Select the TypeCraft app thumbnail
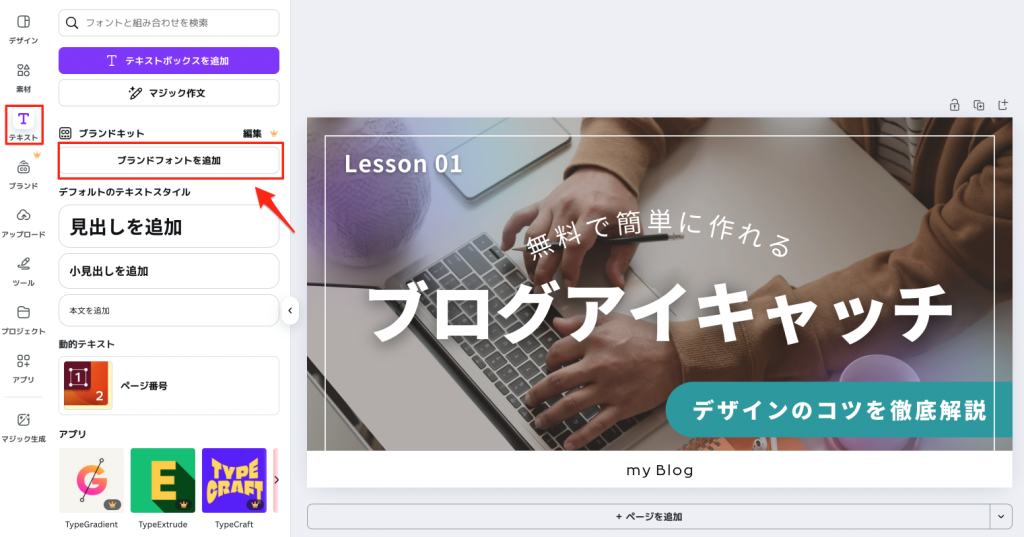The image size is (1024, 537). 234,480
